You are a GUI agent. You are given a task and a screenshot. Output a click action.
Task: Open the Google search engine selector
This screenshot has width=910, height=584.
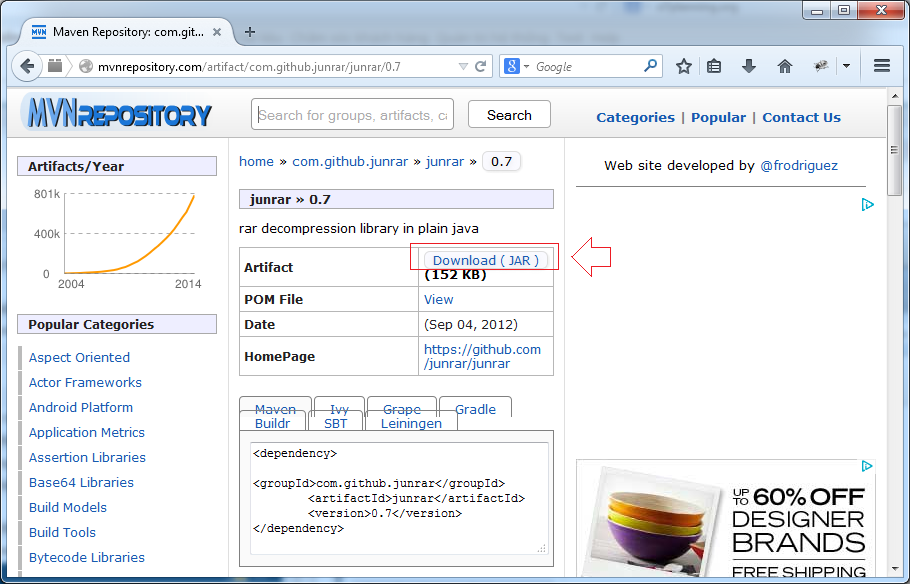(x=517, y=66)
